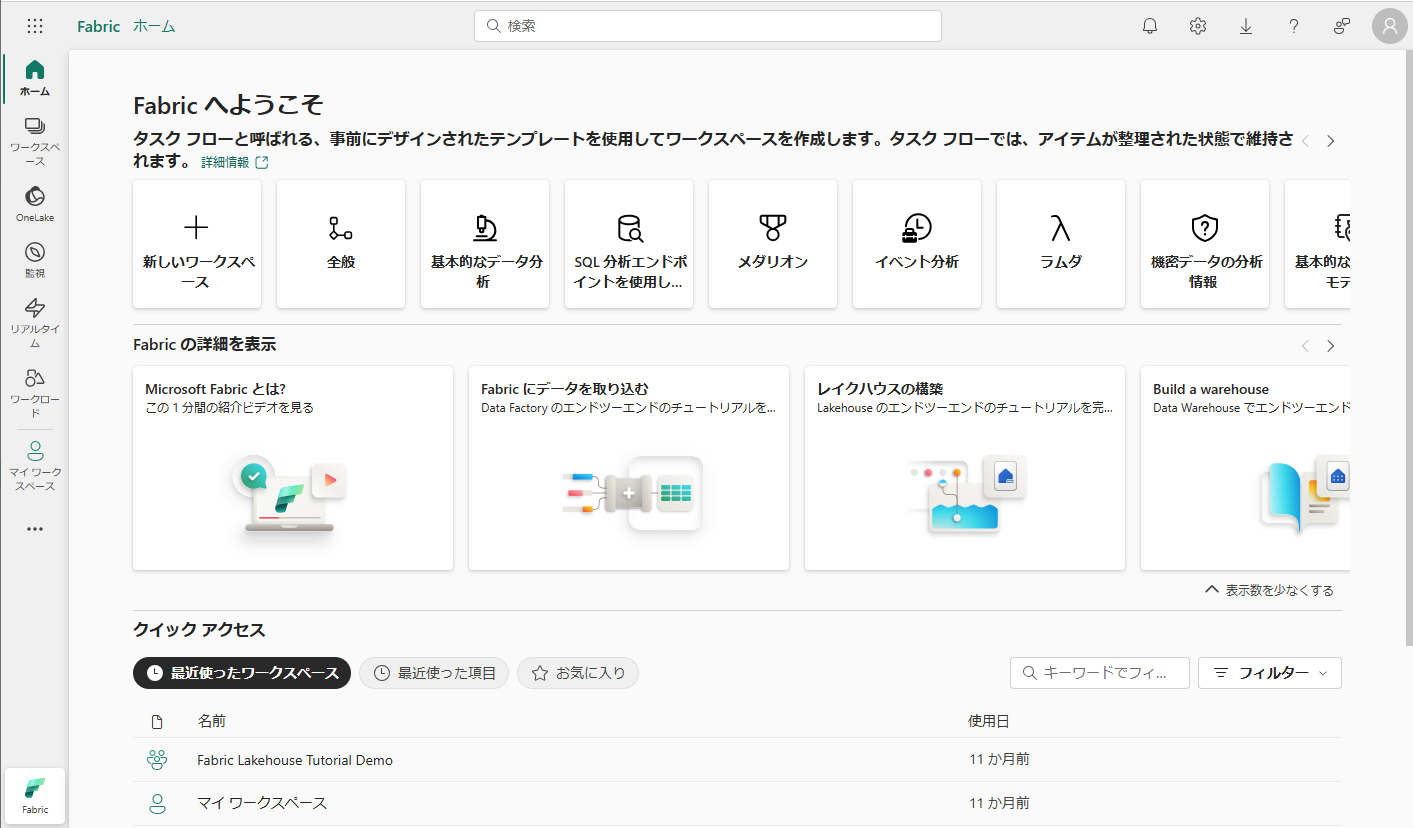Open the 詳細情報 link
Screen dimensions: 1413x828
tap(234, 162)
